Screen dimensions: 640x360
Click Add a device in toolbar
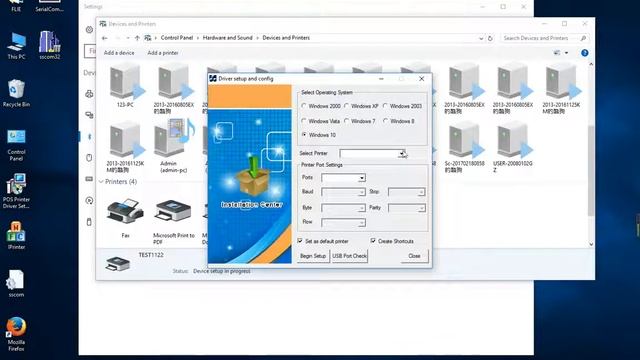click(x=119, y=53)
